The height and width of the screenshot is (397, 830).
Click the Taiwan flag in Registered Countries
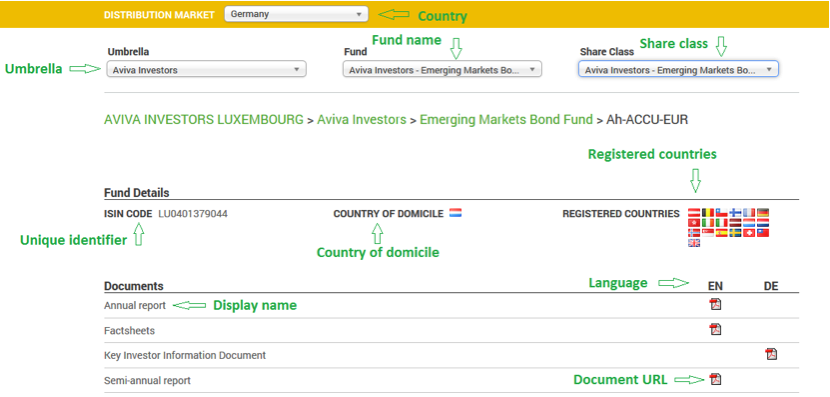coord(763,233)
